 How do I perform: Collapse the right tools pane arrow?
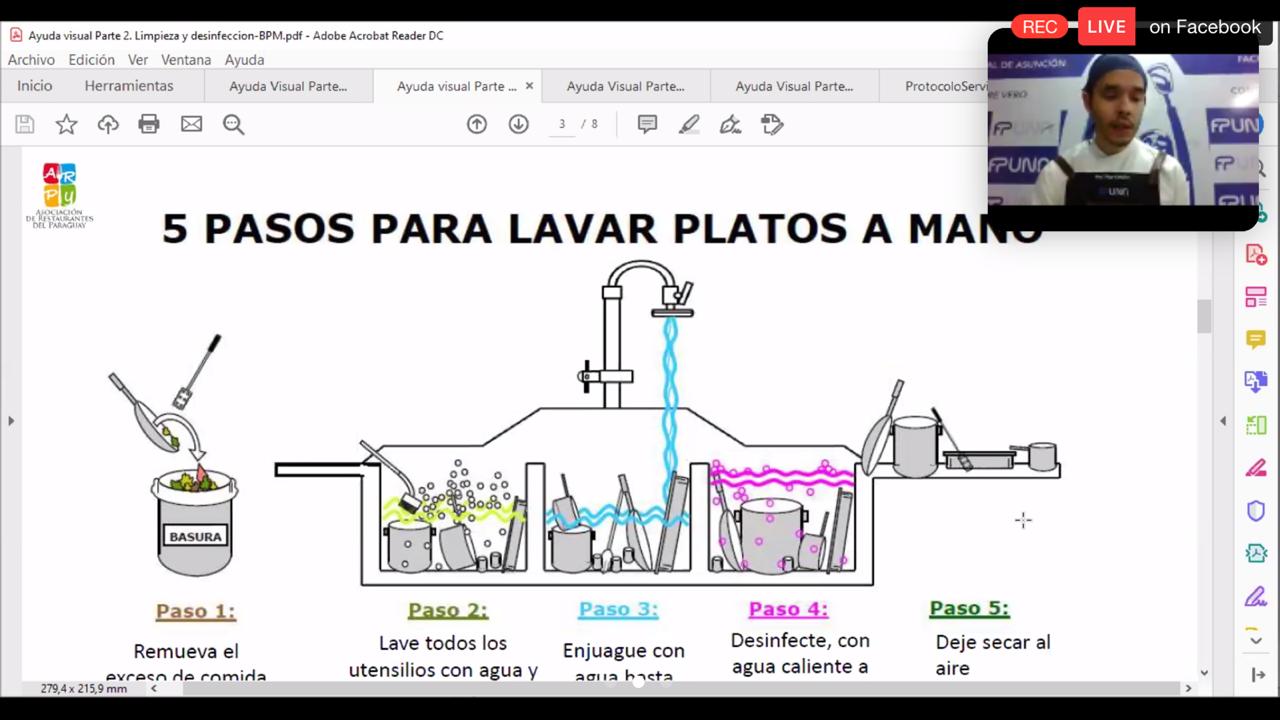1223,421
